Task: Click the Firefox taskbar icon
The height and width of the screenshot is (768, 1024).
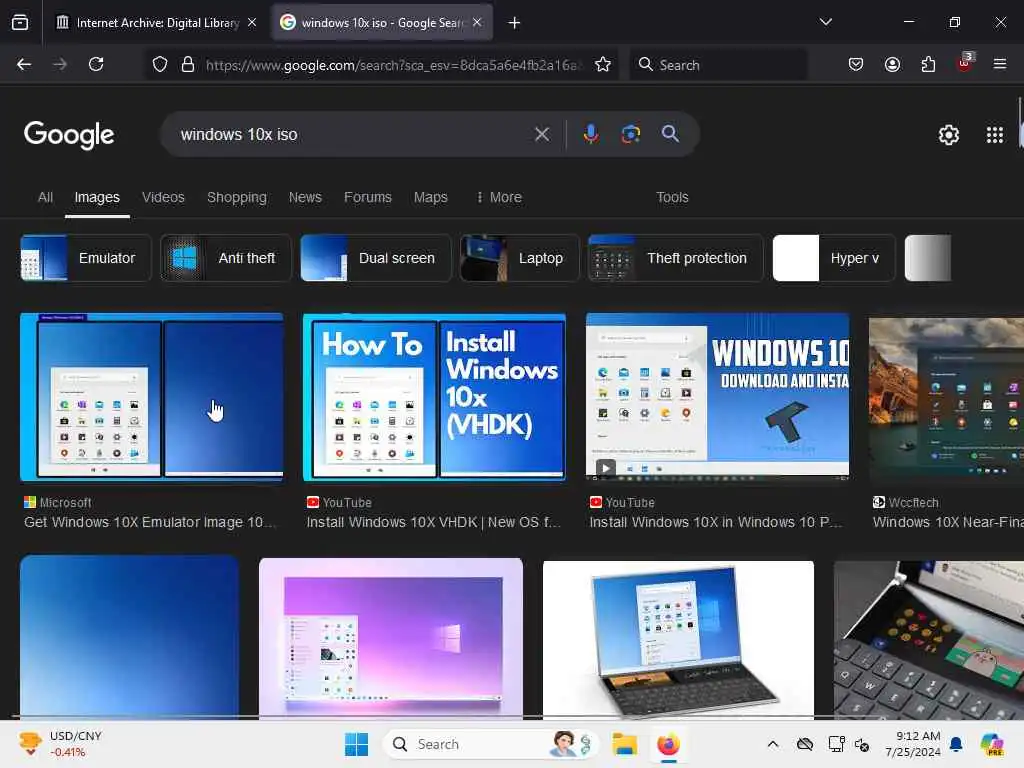Action: tap(668, 744)
